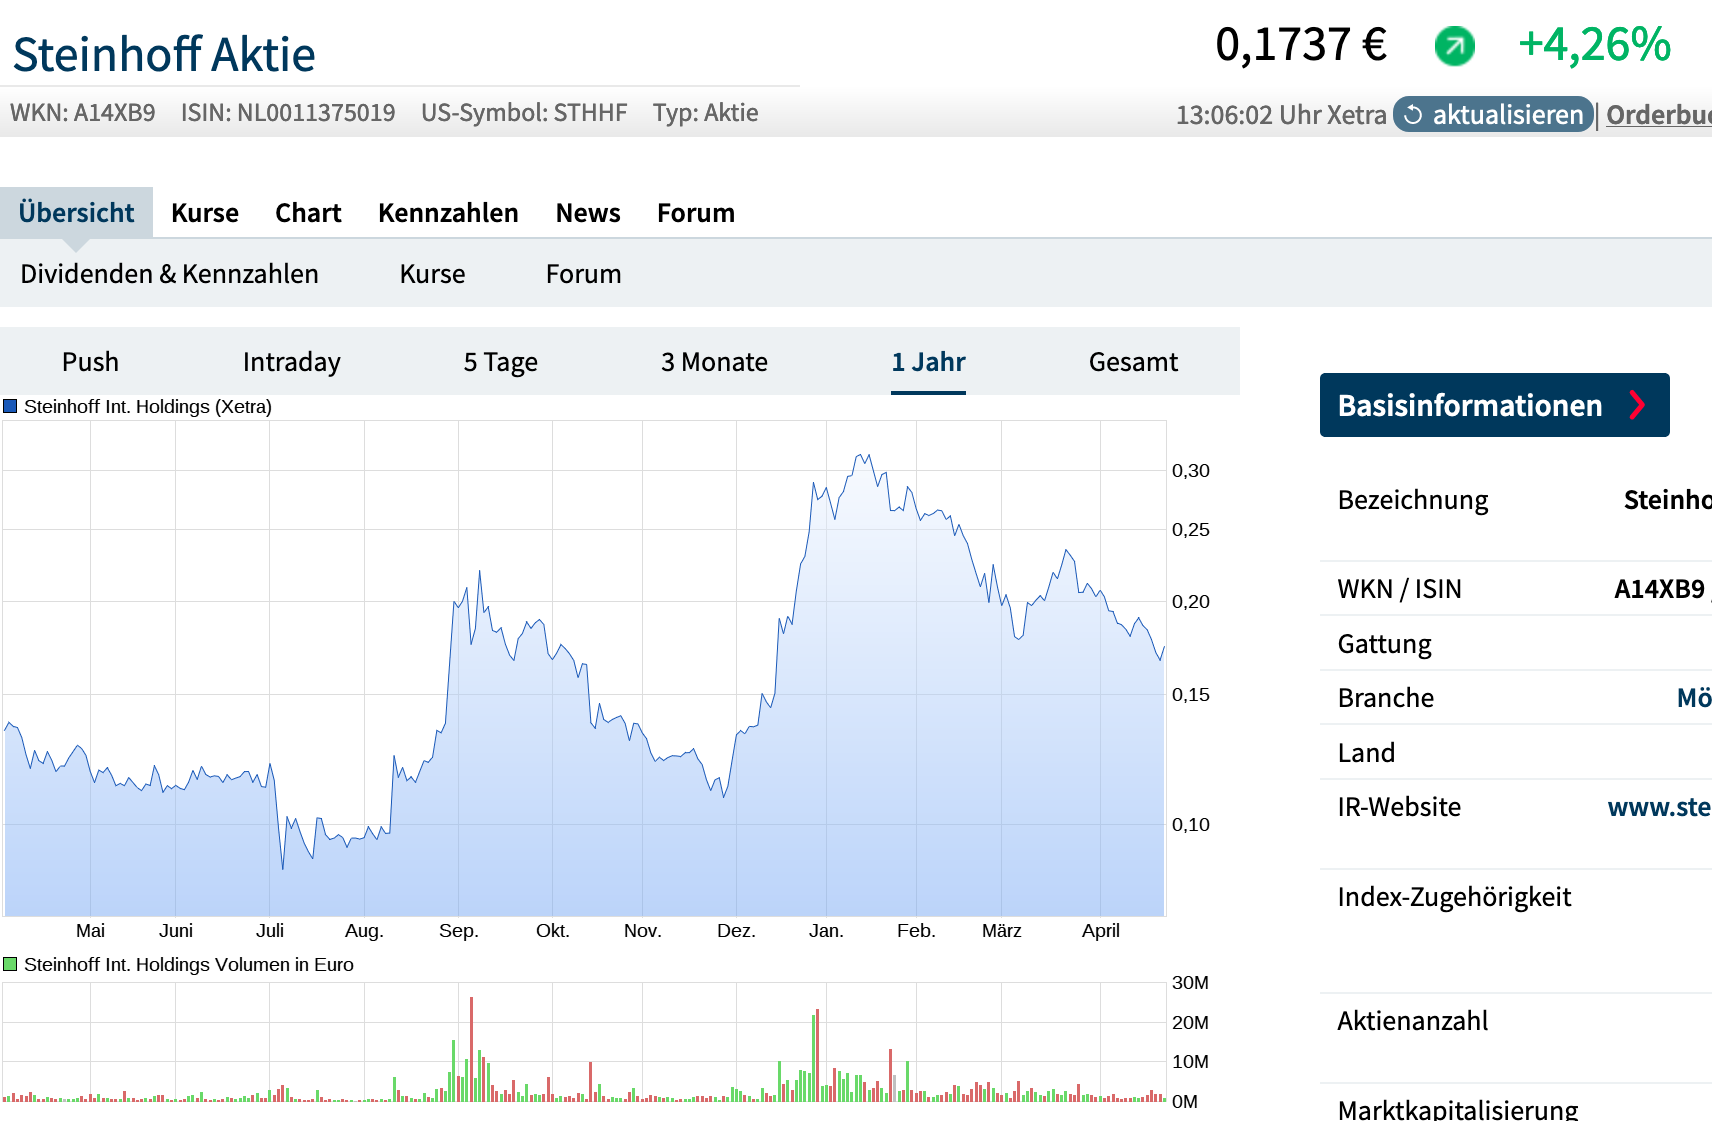
Task: Click the green upward trend arrow icon
Action: (1454, 46)
